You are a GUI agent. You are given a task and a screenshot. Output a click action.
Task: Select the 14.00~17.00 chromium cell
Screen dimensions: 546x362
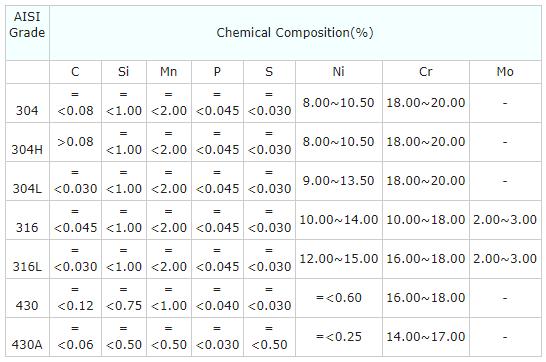pyautogui.click(x=426, y=337)
